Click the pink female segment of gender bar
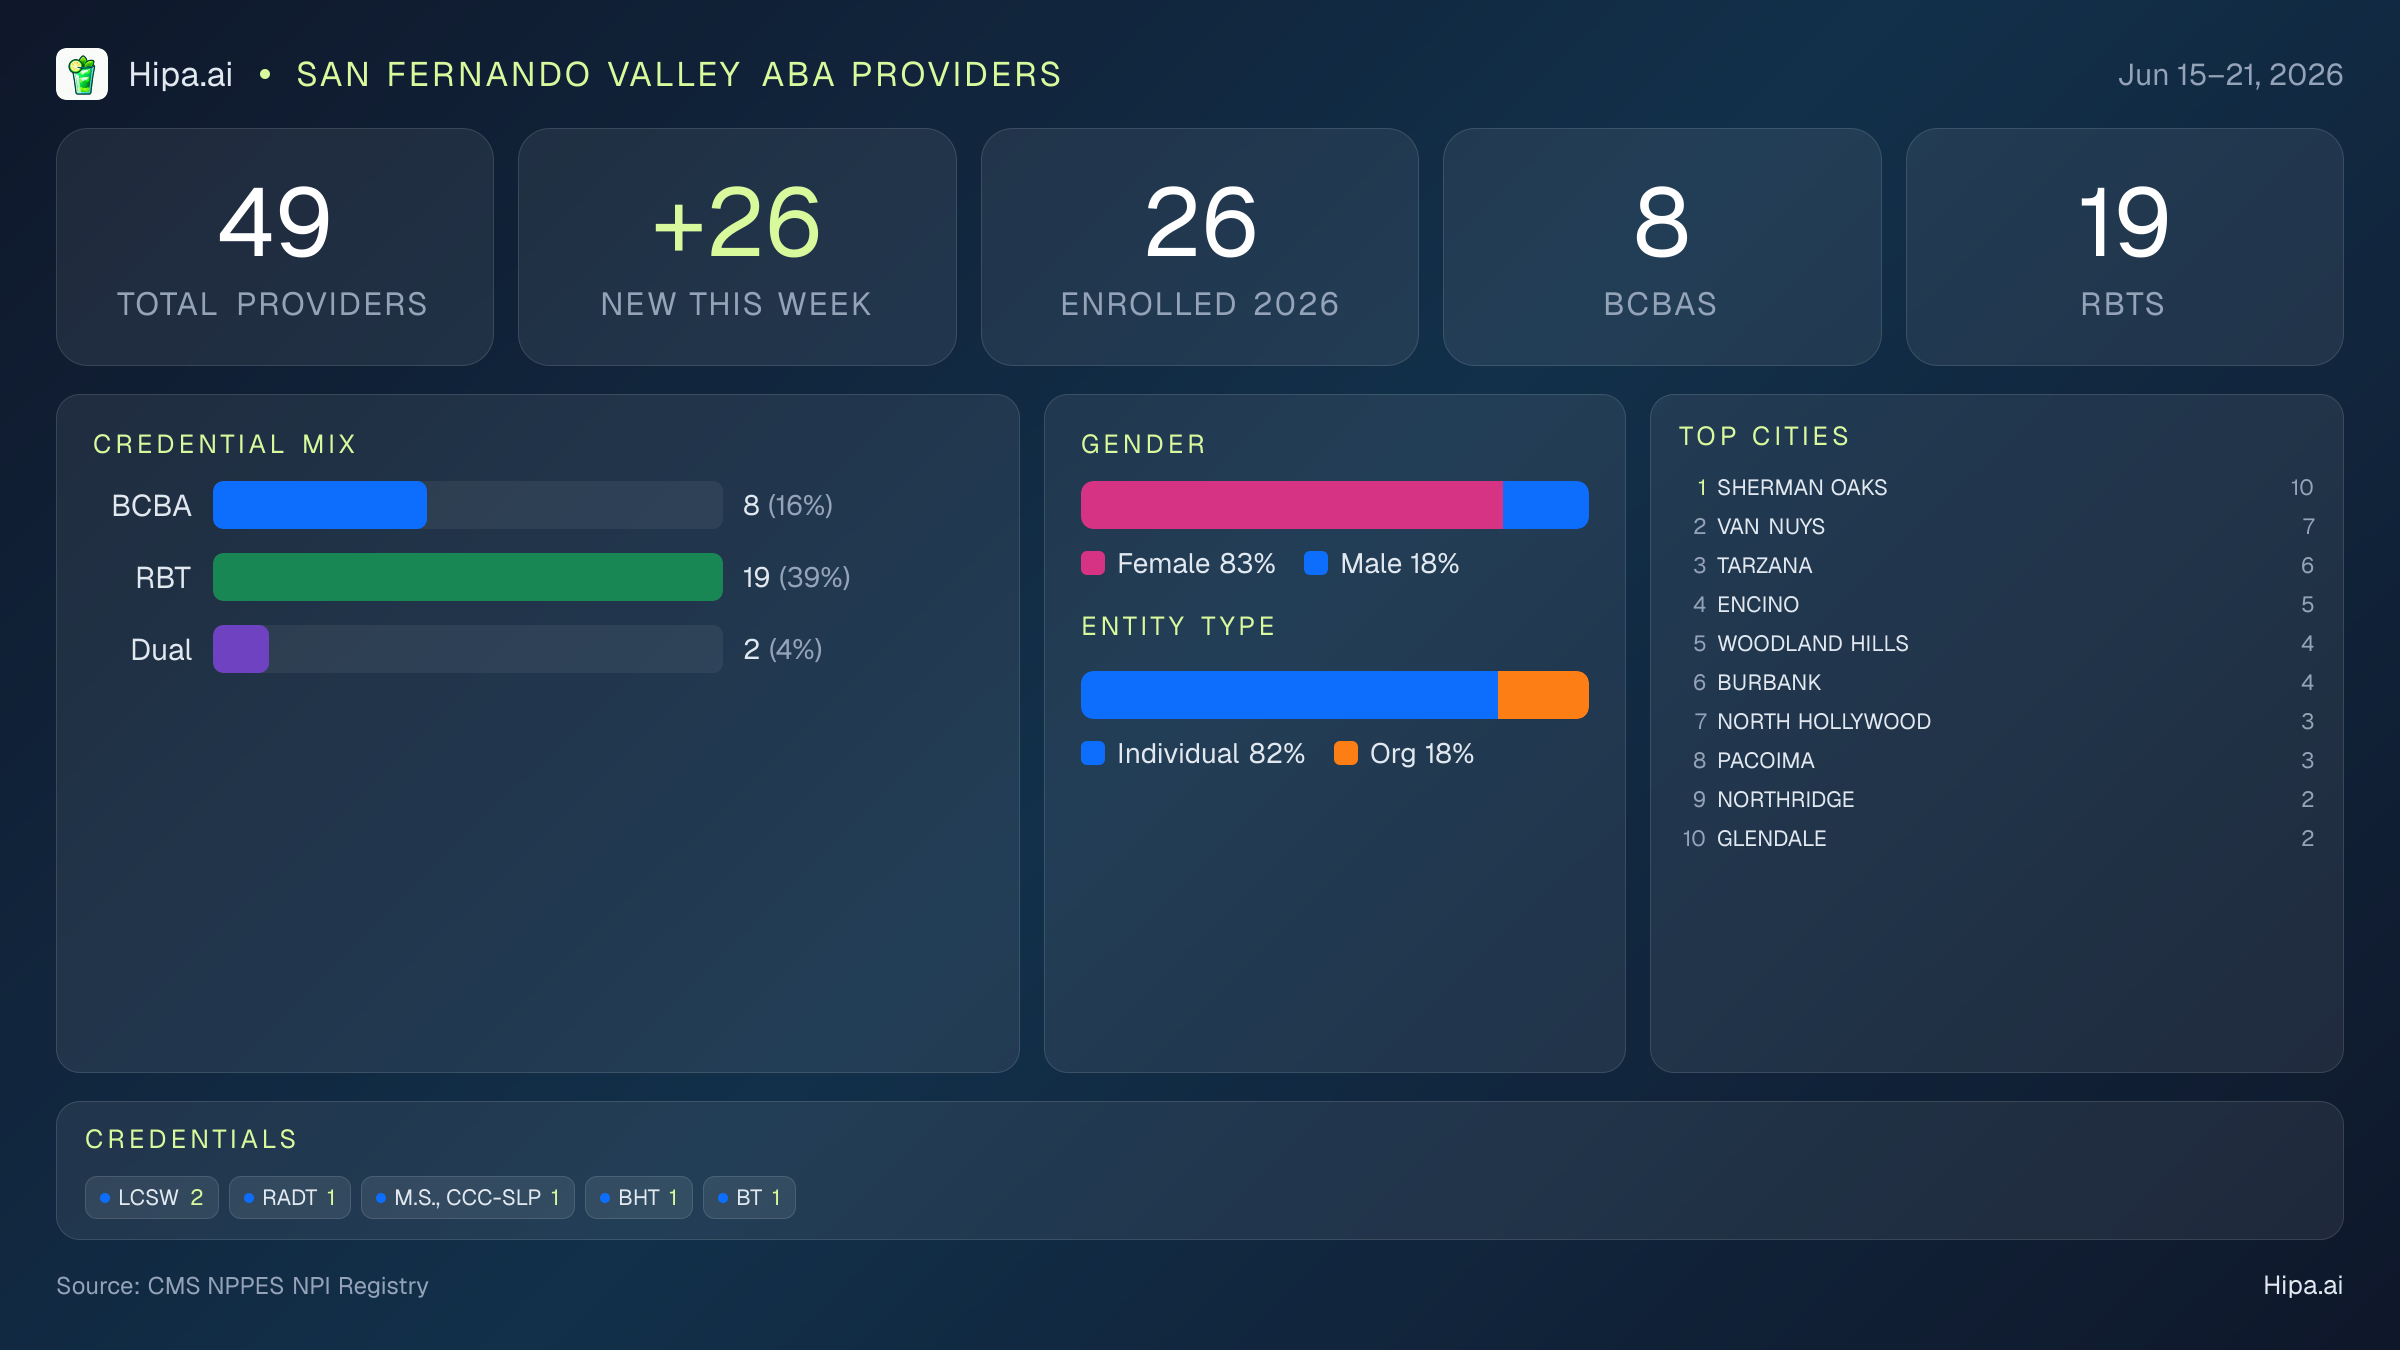The width and height of the screenshot is (2400, 1350). pyautogui.click(x=1292, y=505)
